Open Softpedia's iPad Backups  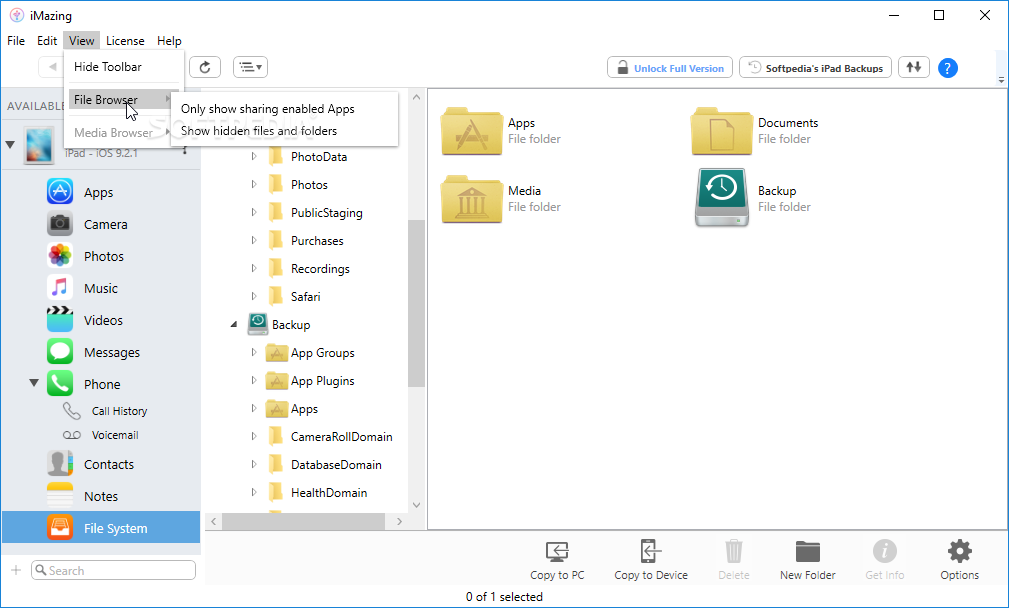[815, 68]
